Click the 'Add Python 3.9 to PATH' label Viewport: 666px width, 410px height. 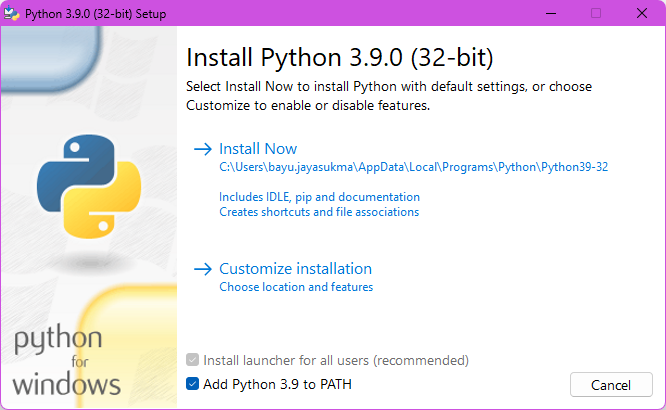coord(277,384)
